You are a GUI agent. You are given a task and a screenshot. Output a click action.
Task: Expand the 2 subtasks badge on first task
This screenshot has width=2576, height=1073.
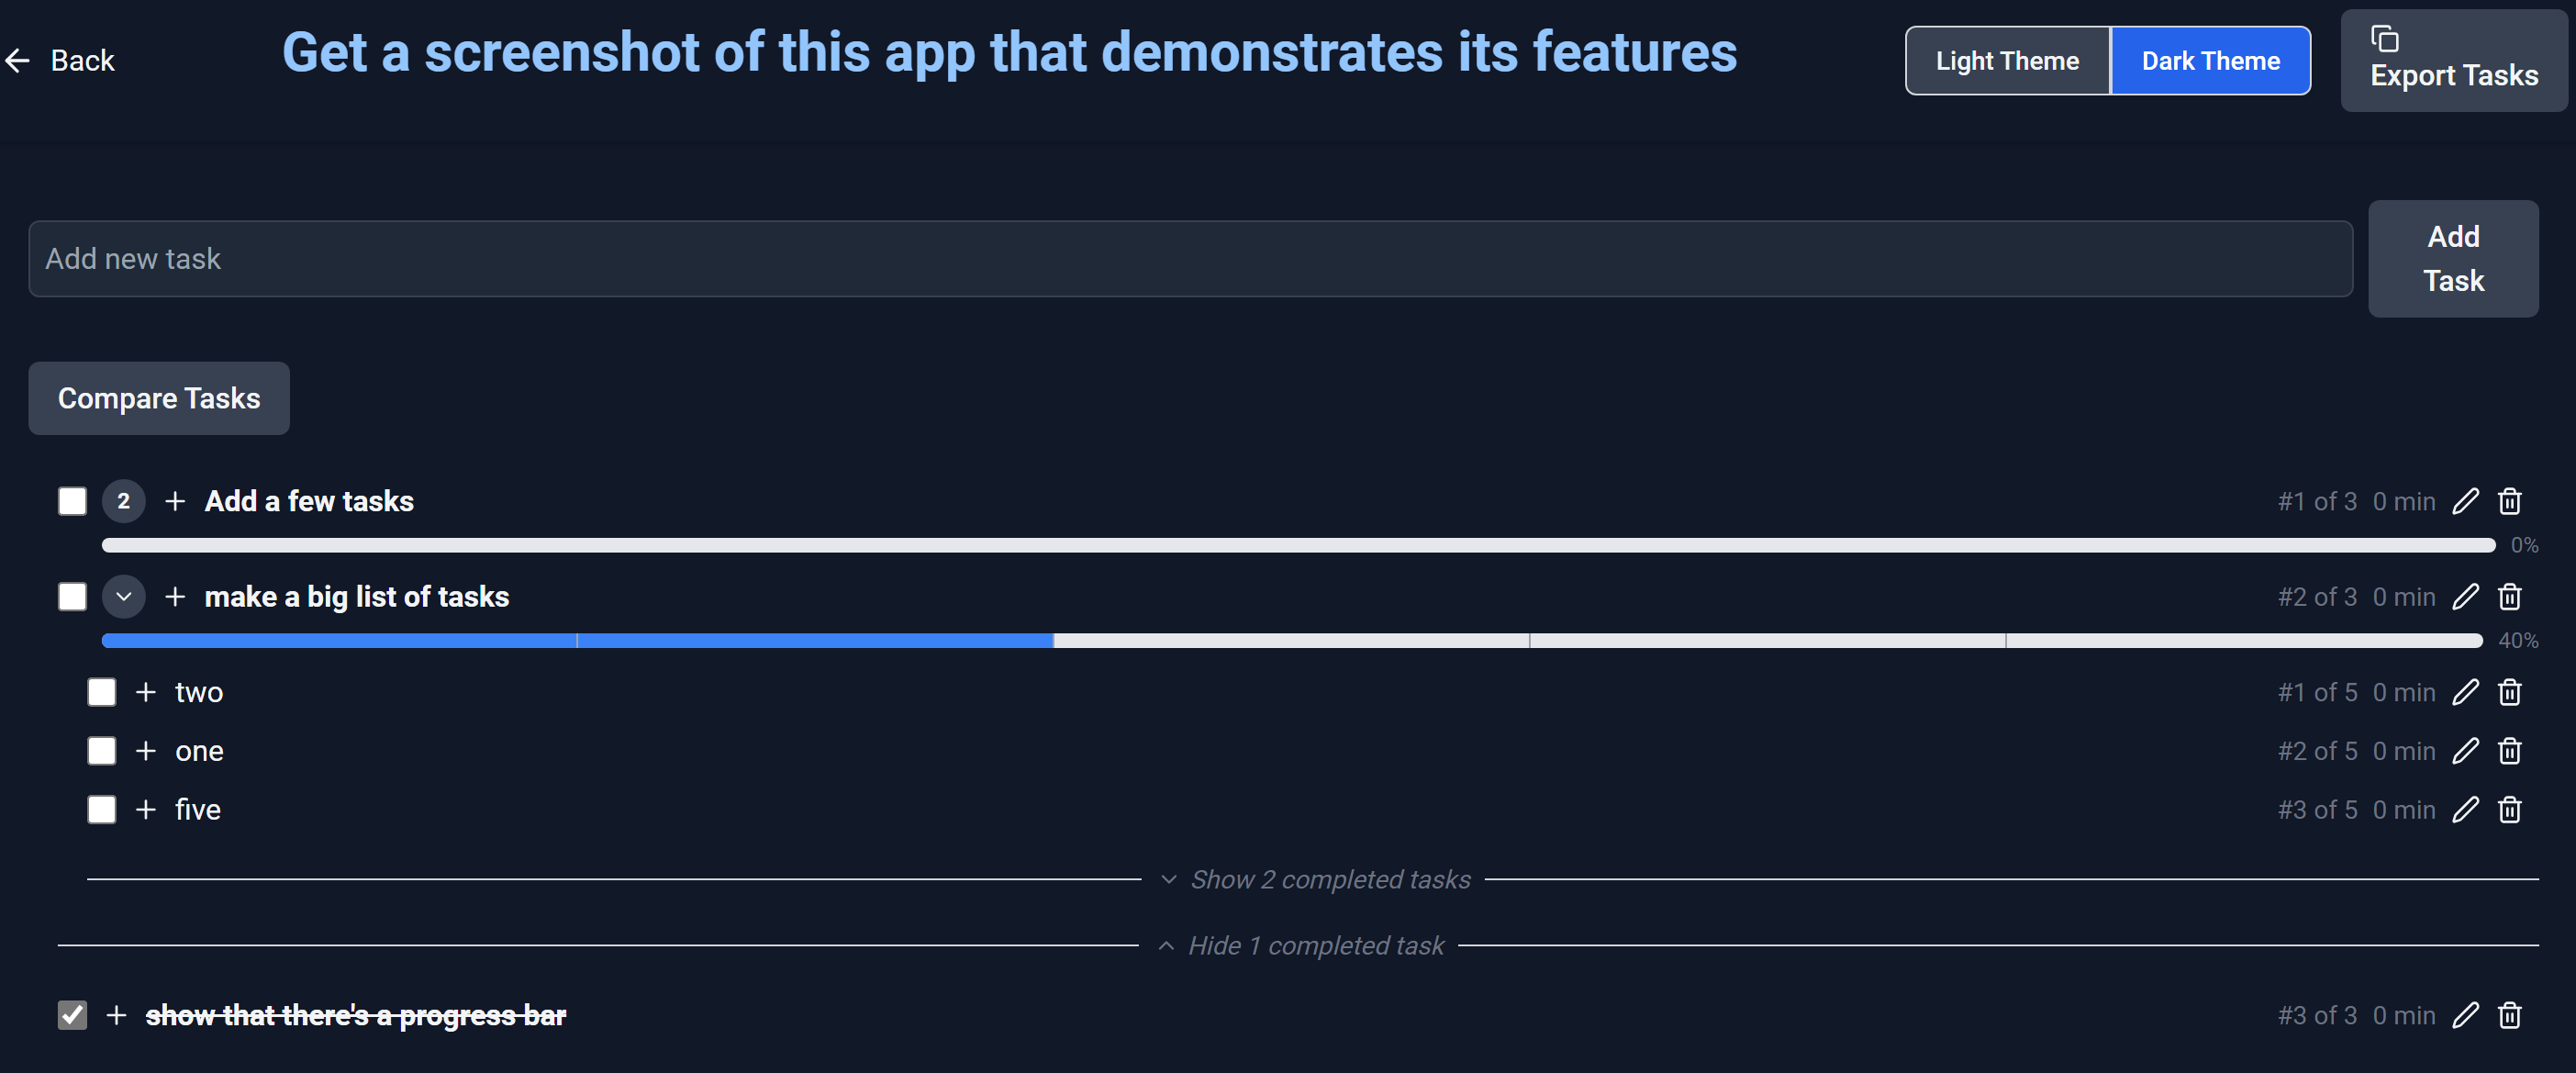pyautogui.click(x=124, y=501)
